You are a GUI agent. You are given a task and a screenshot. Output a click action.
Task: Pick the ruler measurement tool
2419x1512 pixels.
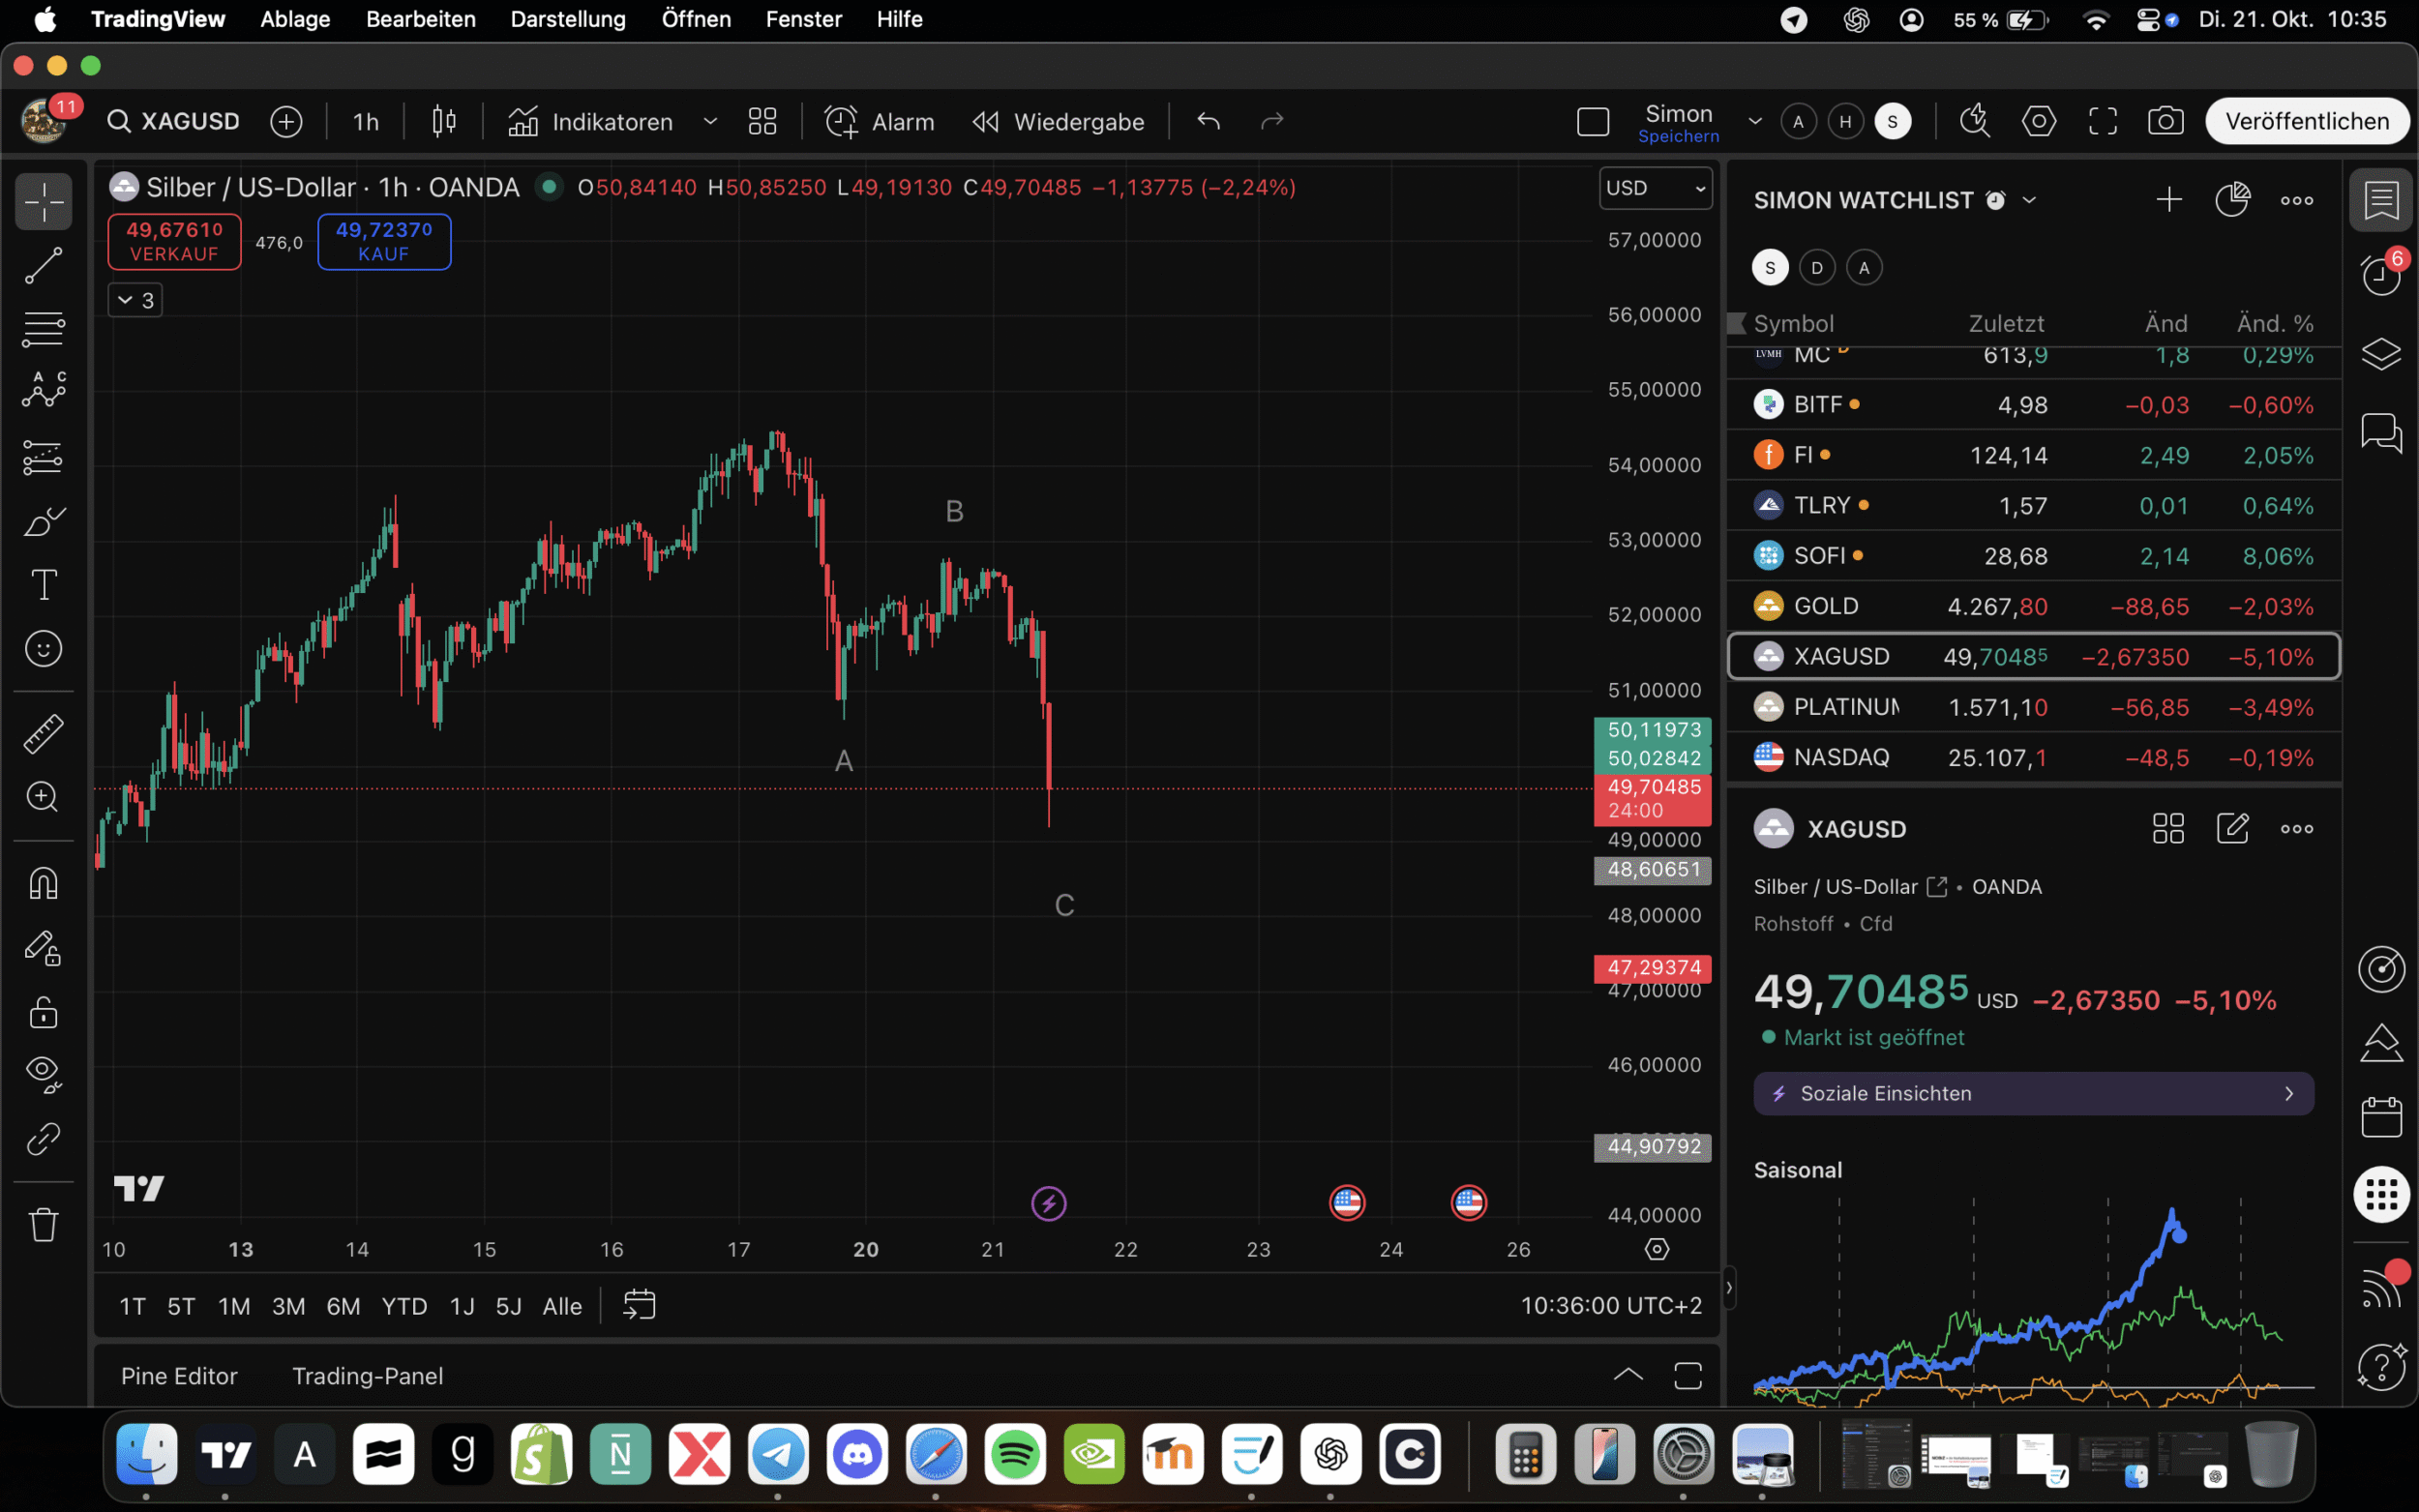tap(43, 733)
